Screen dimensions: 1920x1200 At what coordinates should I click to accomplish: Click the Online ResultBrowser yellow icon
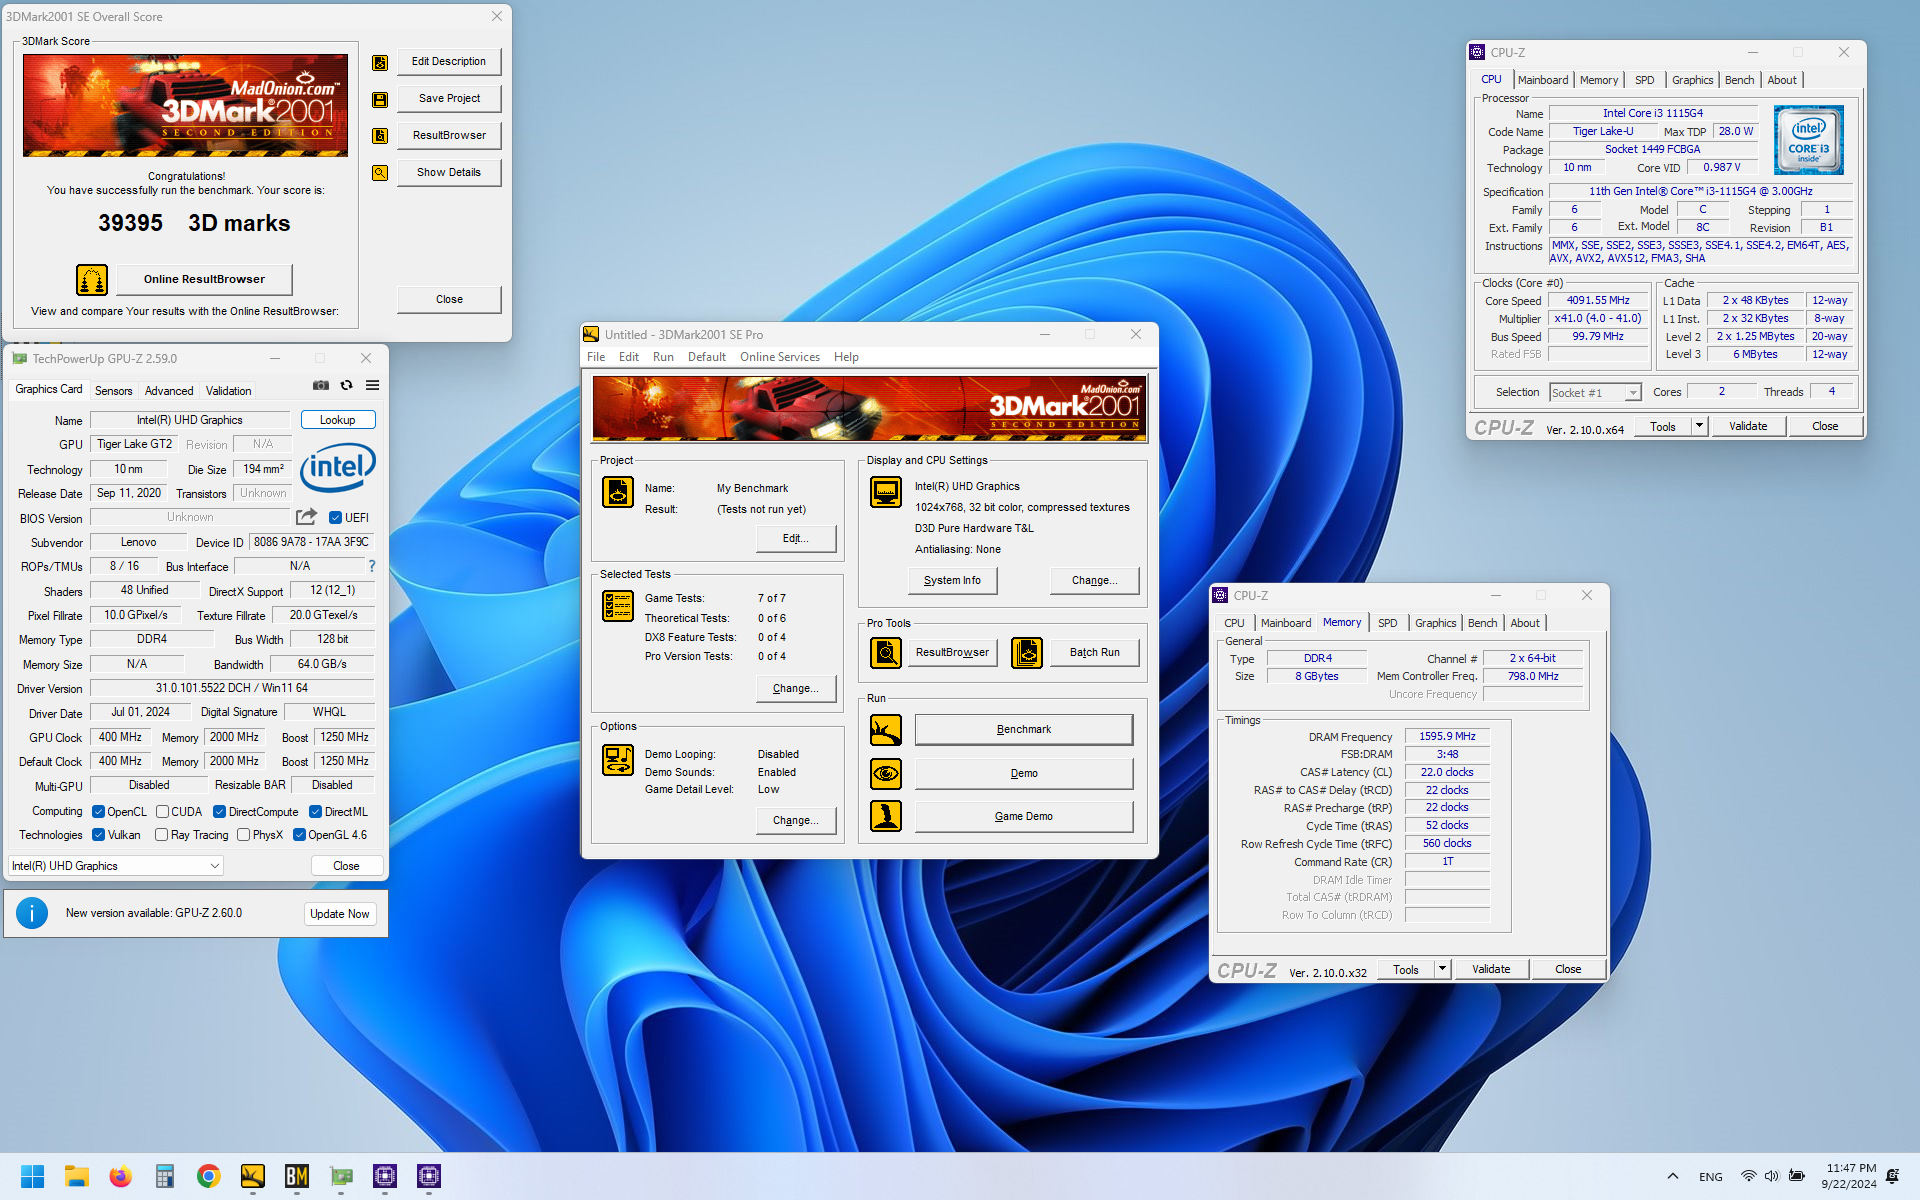click(92, 280)
